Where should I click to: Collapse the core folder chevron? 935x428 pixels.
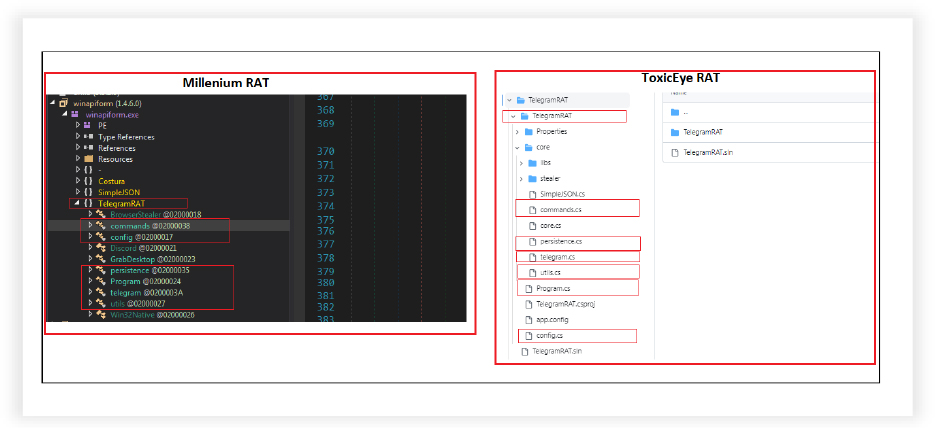pyautogui.click(x=517, y=147)
